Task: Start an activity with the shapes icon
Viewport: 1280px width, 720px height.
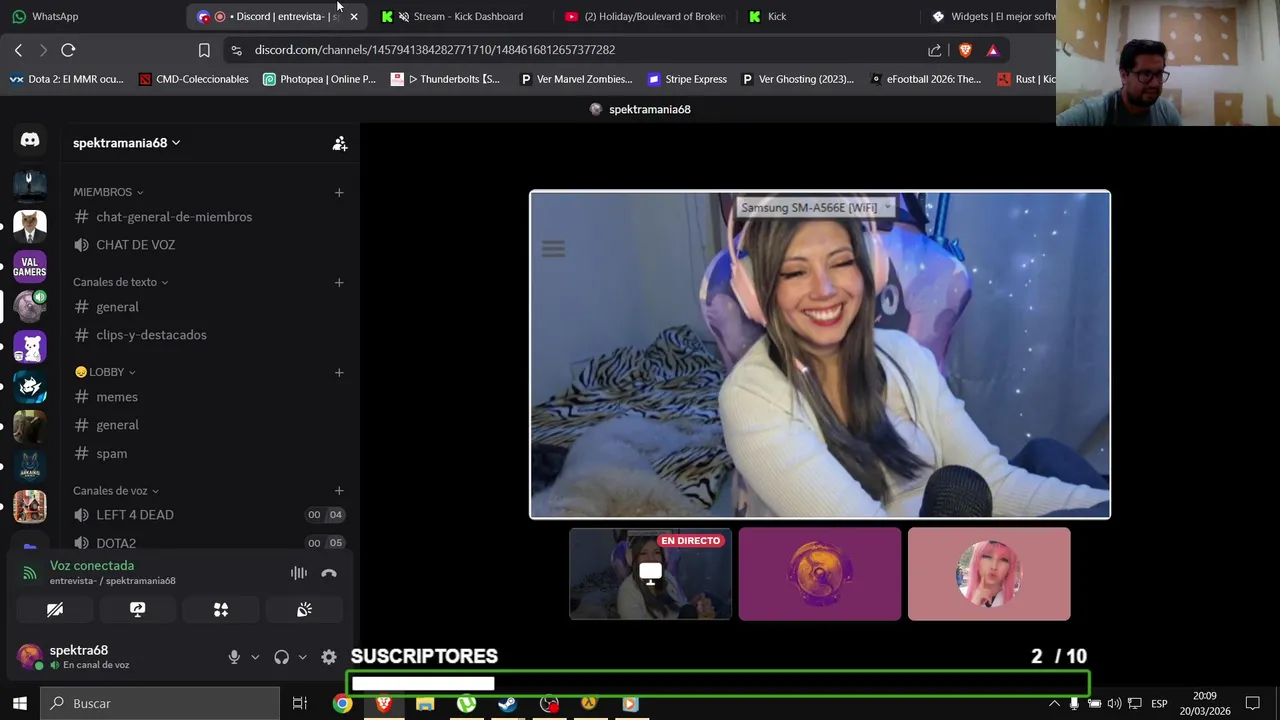Action: (221, 609)
